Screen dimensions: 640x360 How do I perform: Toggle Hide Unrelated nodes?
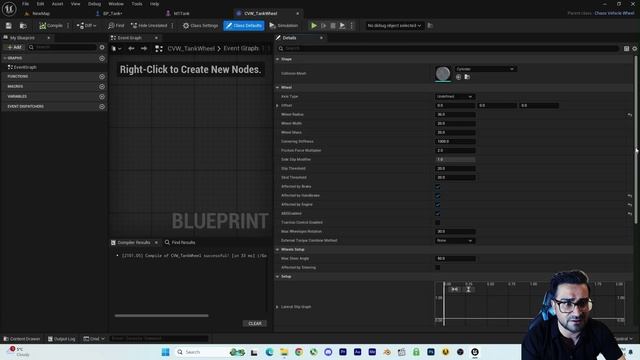(149, 26)
